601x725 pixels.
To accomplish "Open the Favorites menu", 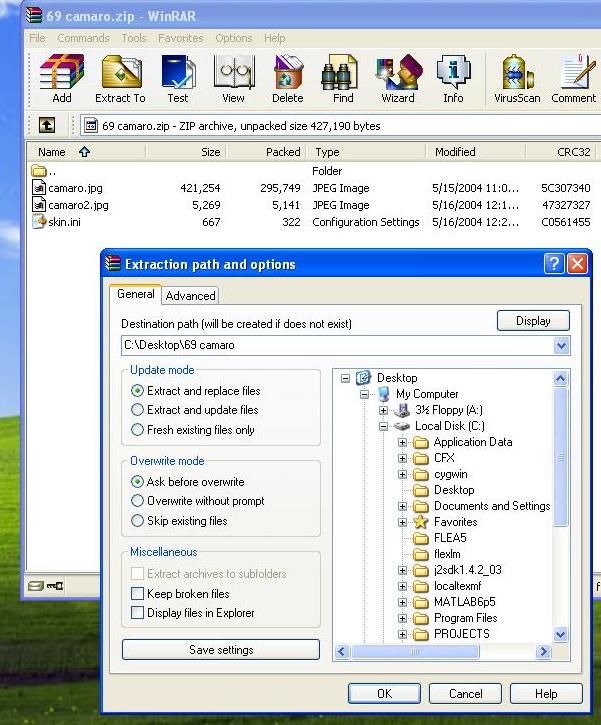I will (181, 38).
